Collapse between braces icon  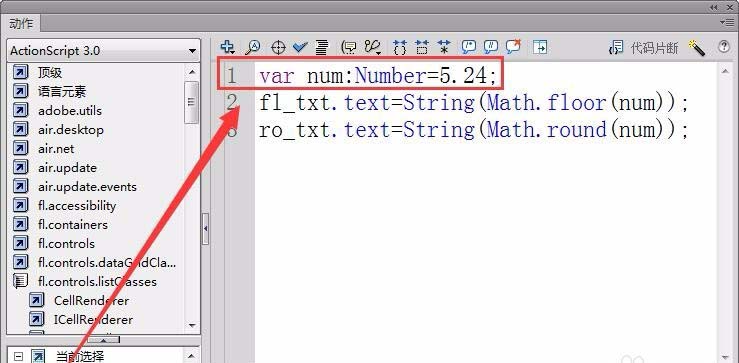click(400, 47)
